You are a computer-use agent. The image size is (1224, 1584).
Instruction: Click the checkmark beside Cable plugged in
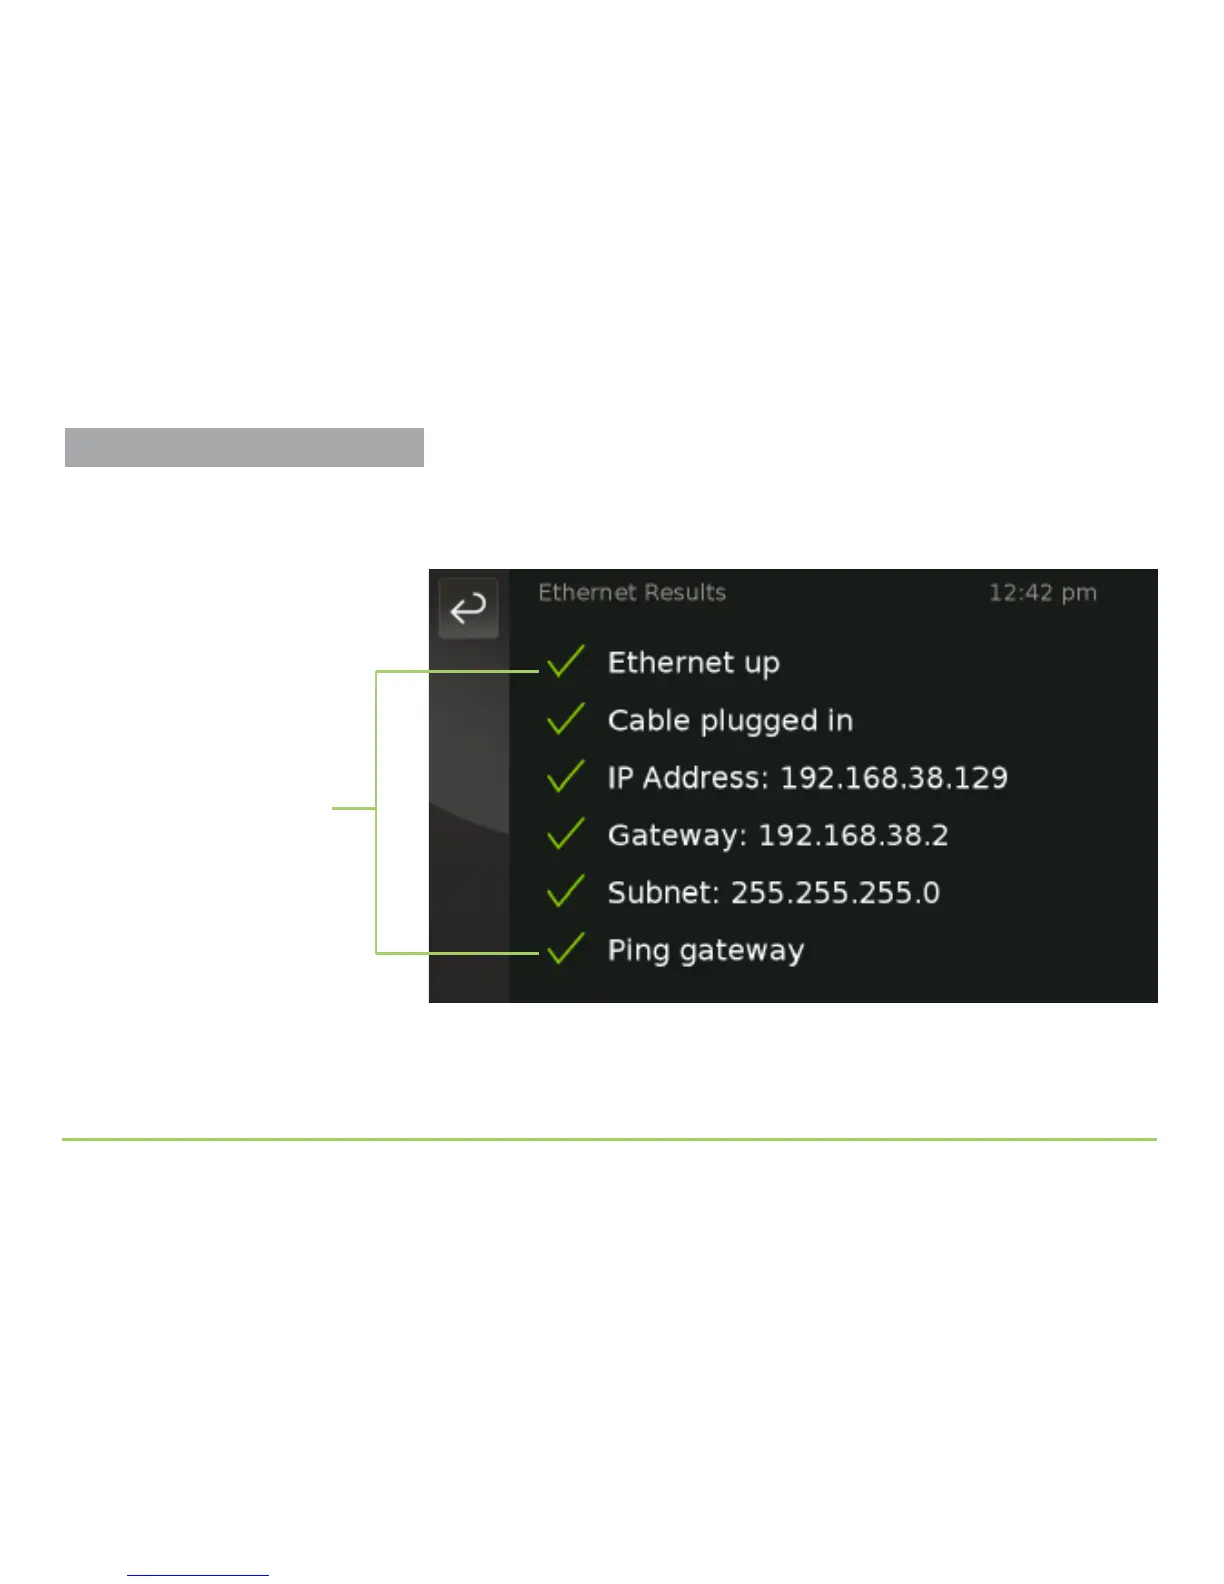(x=566, y=719)
